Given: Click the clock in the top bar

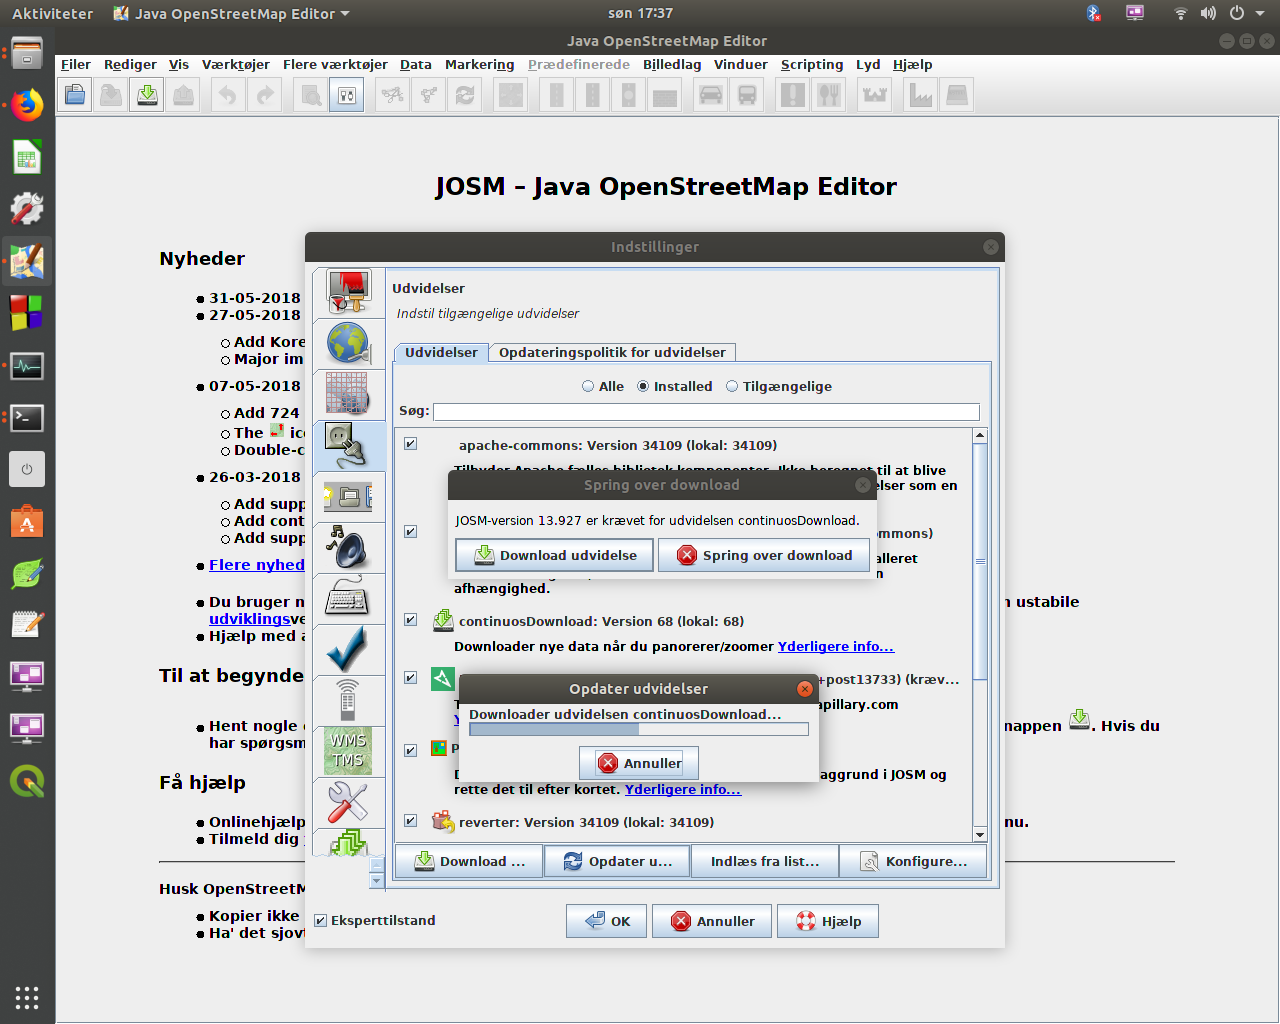Looking at the screenshot, I should click(x=640, y=13).
